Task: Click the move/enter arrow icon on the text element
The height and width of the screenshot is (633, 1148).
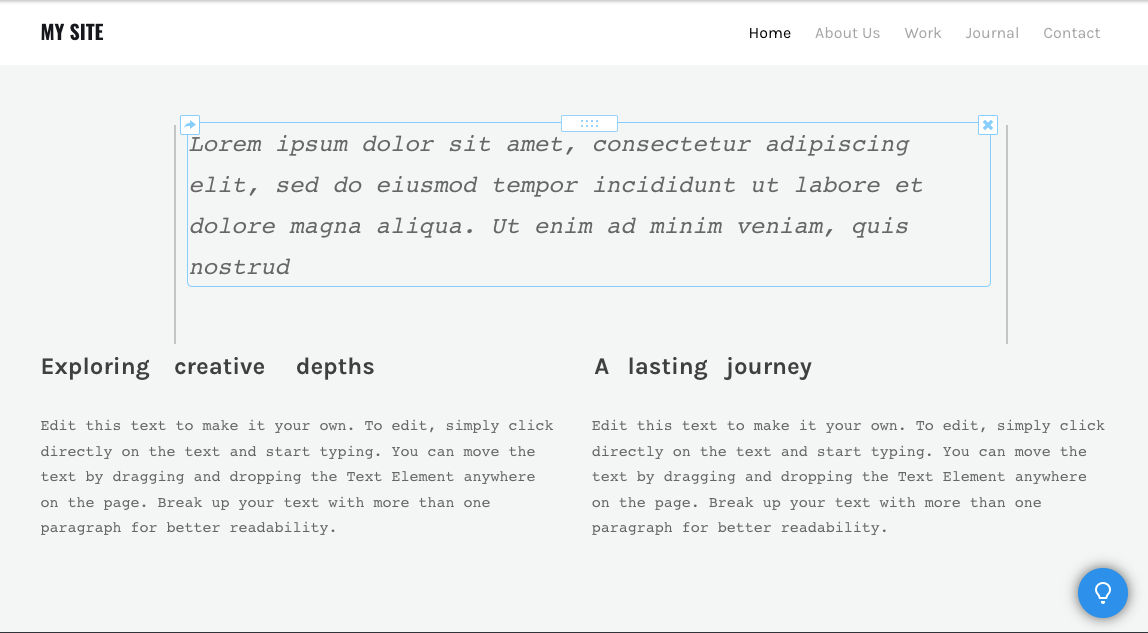Action: 190,125
